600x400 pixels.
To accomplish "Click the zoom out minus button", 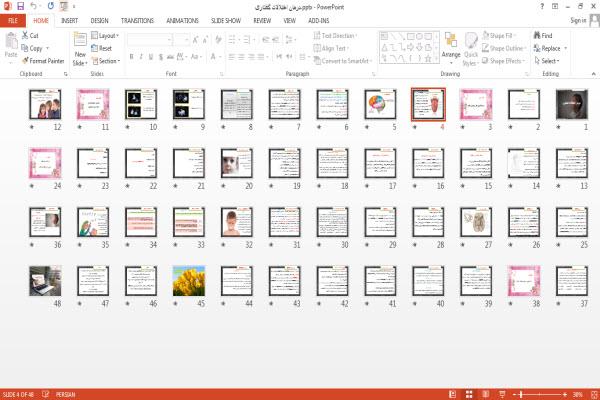I will pos(515,394).
